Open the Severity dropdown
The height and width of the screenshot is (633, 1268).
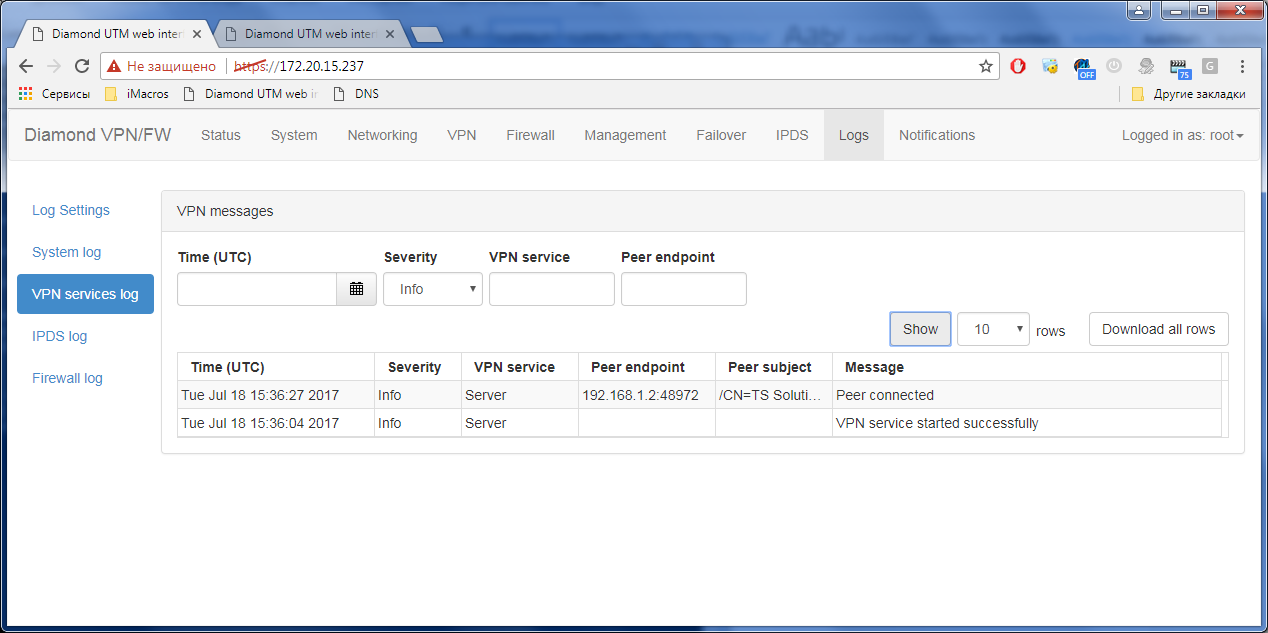click(433, 289)
